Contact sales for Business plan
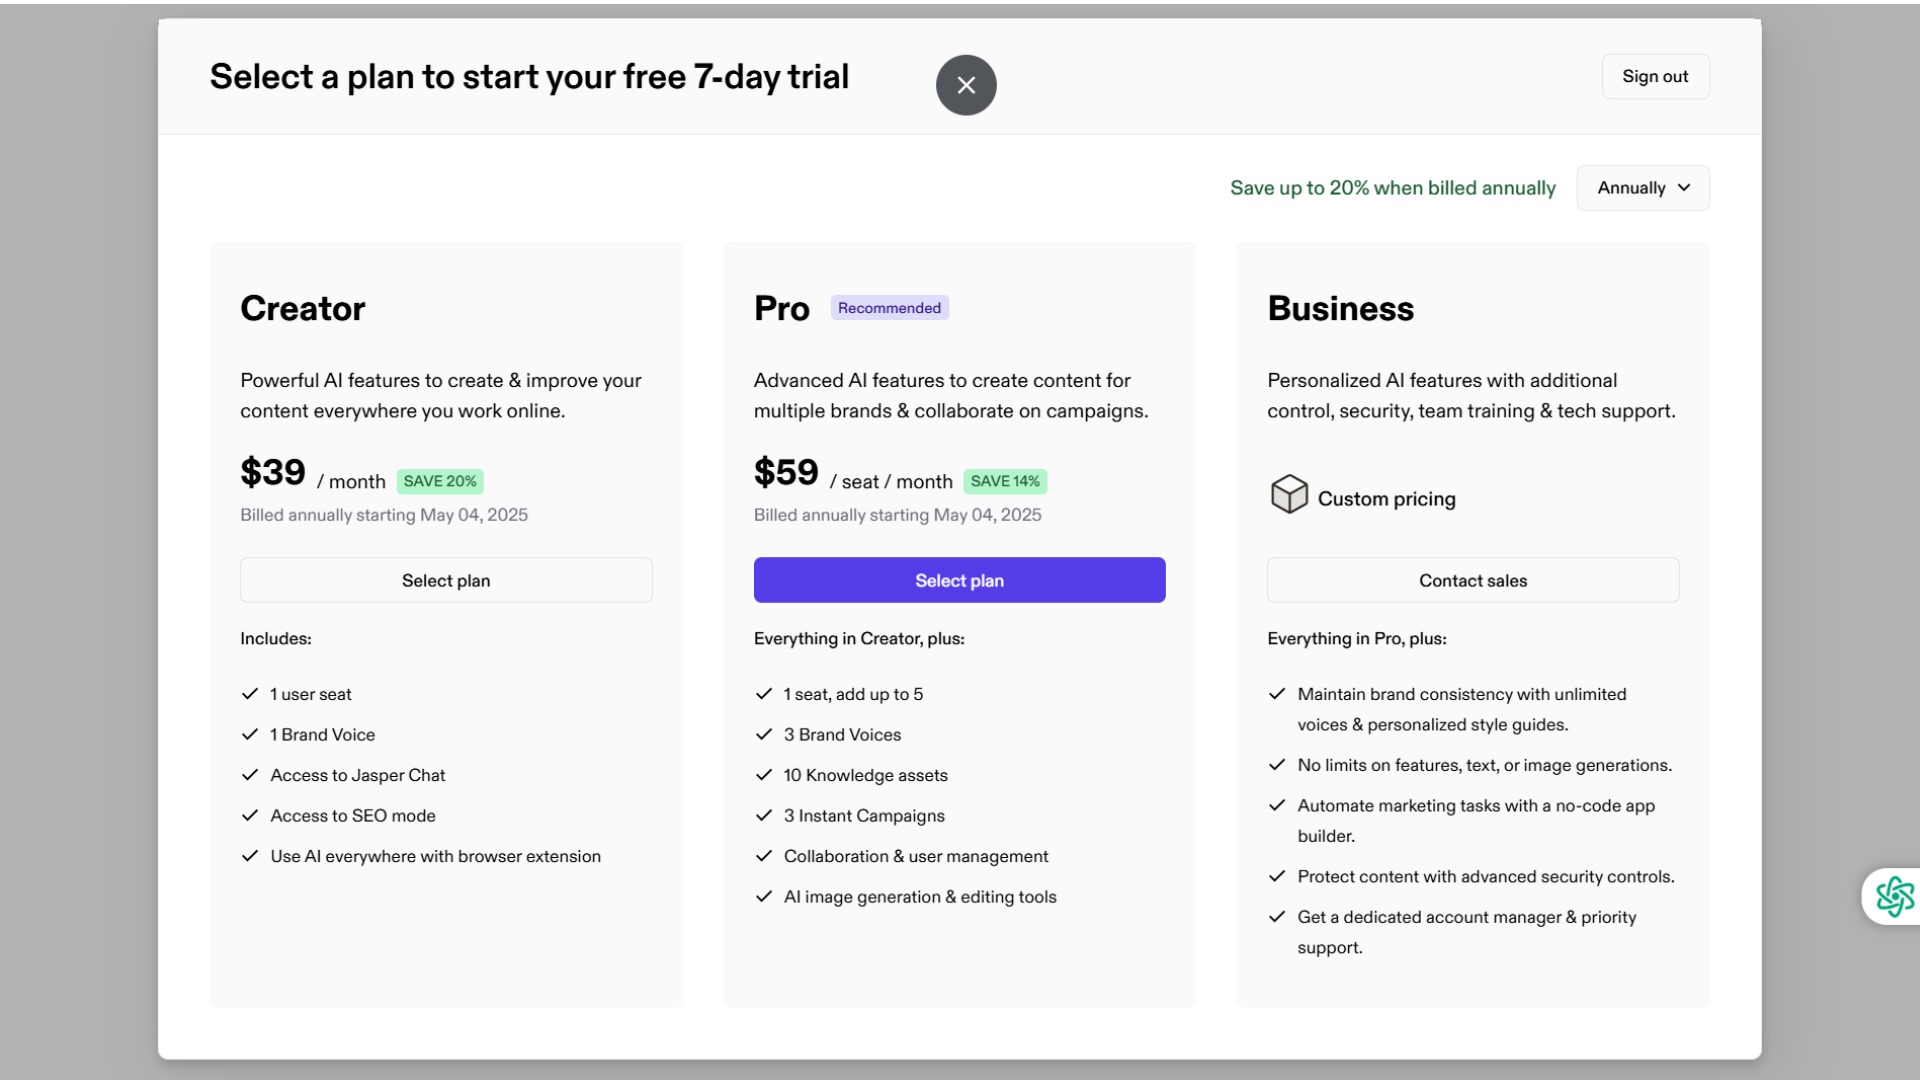1920x1080 pixels. (x=1473, y=580)
